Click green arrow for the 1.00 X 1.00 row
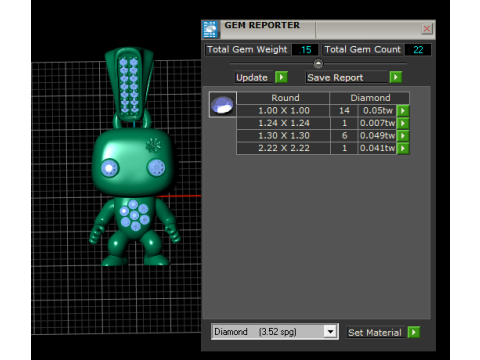480x360 pixels. pyautogui.click(x=403, y=111)
